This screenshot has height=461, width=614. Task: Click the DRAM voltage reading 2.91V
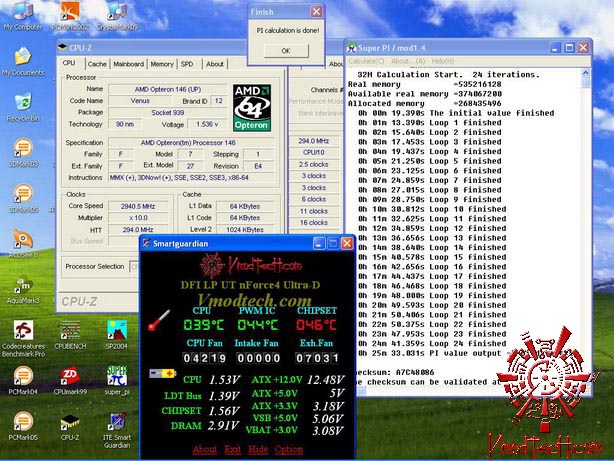point(223,425)
